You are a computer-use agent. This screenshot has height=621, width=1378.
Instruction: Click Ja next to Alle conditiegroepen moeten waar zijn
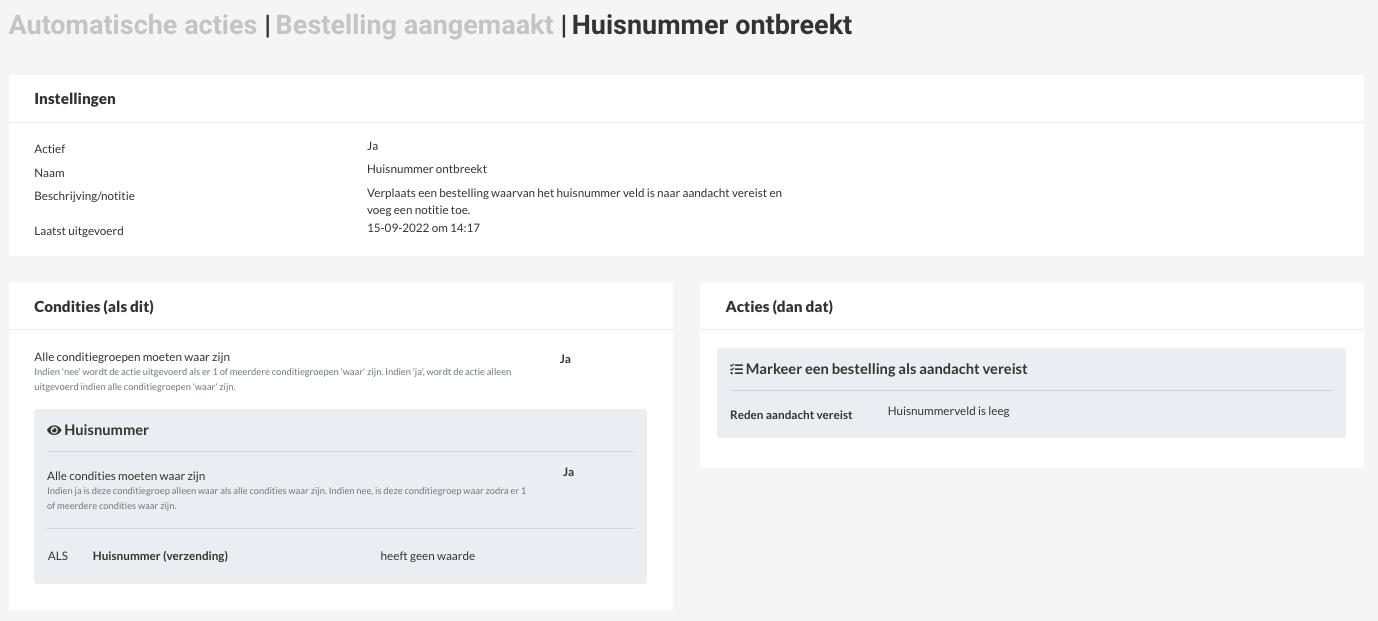565,359
